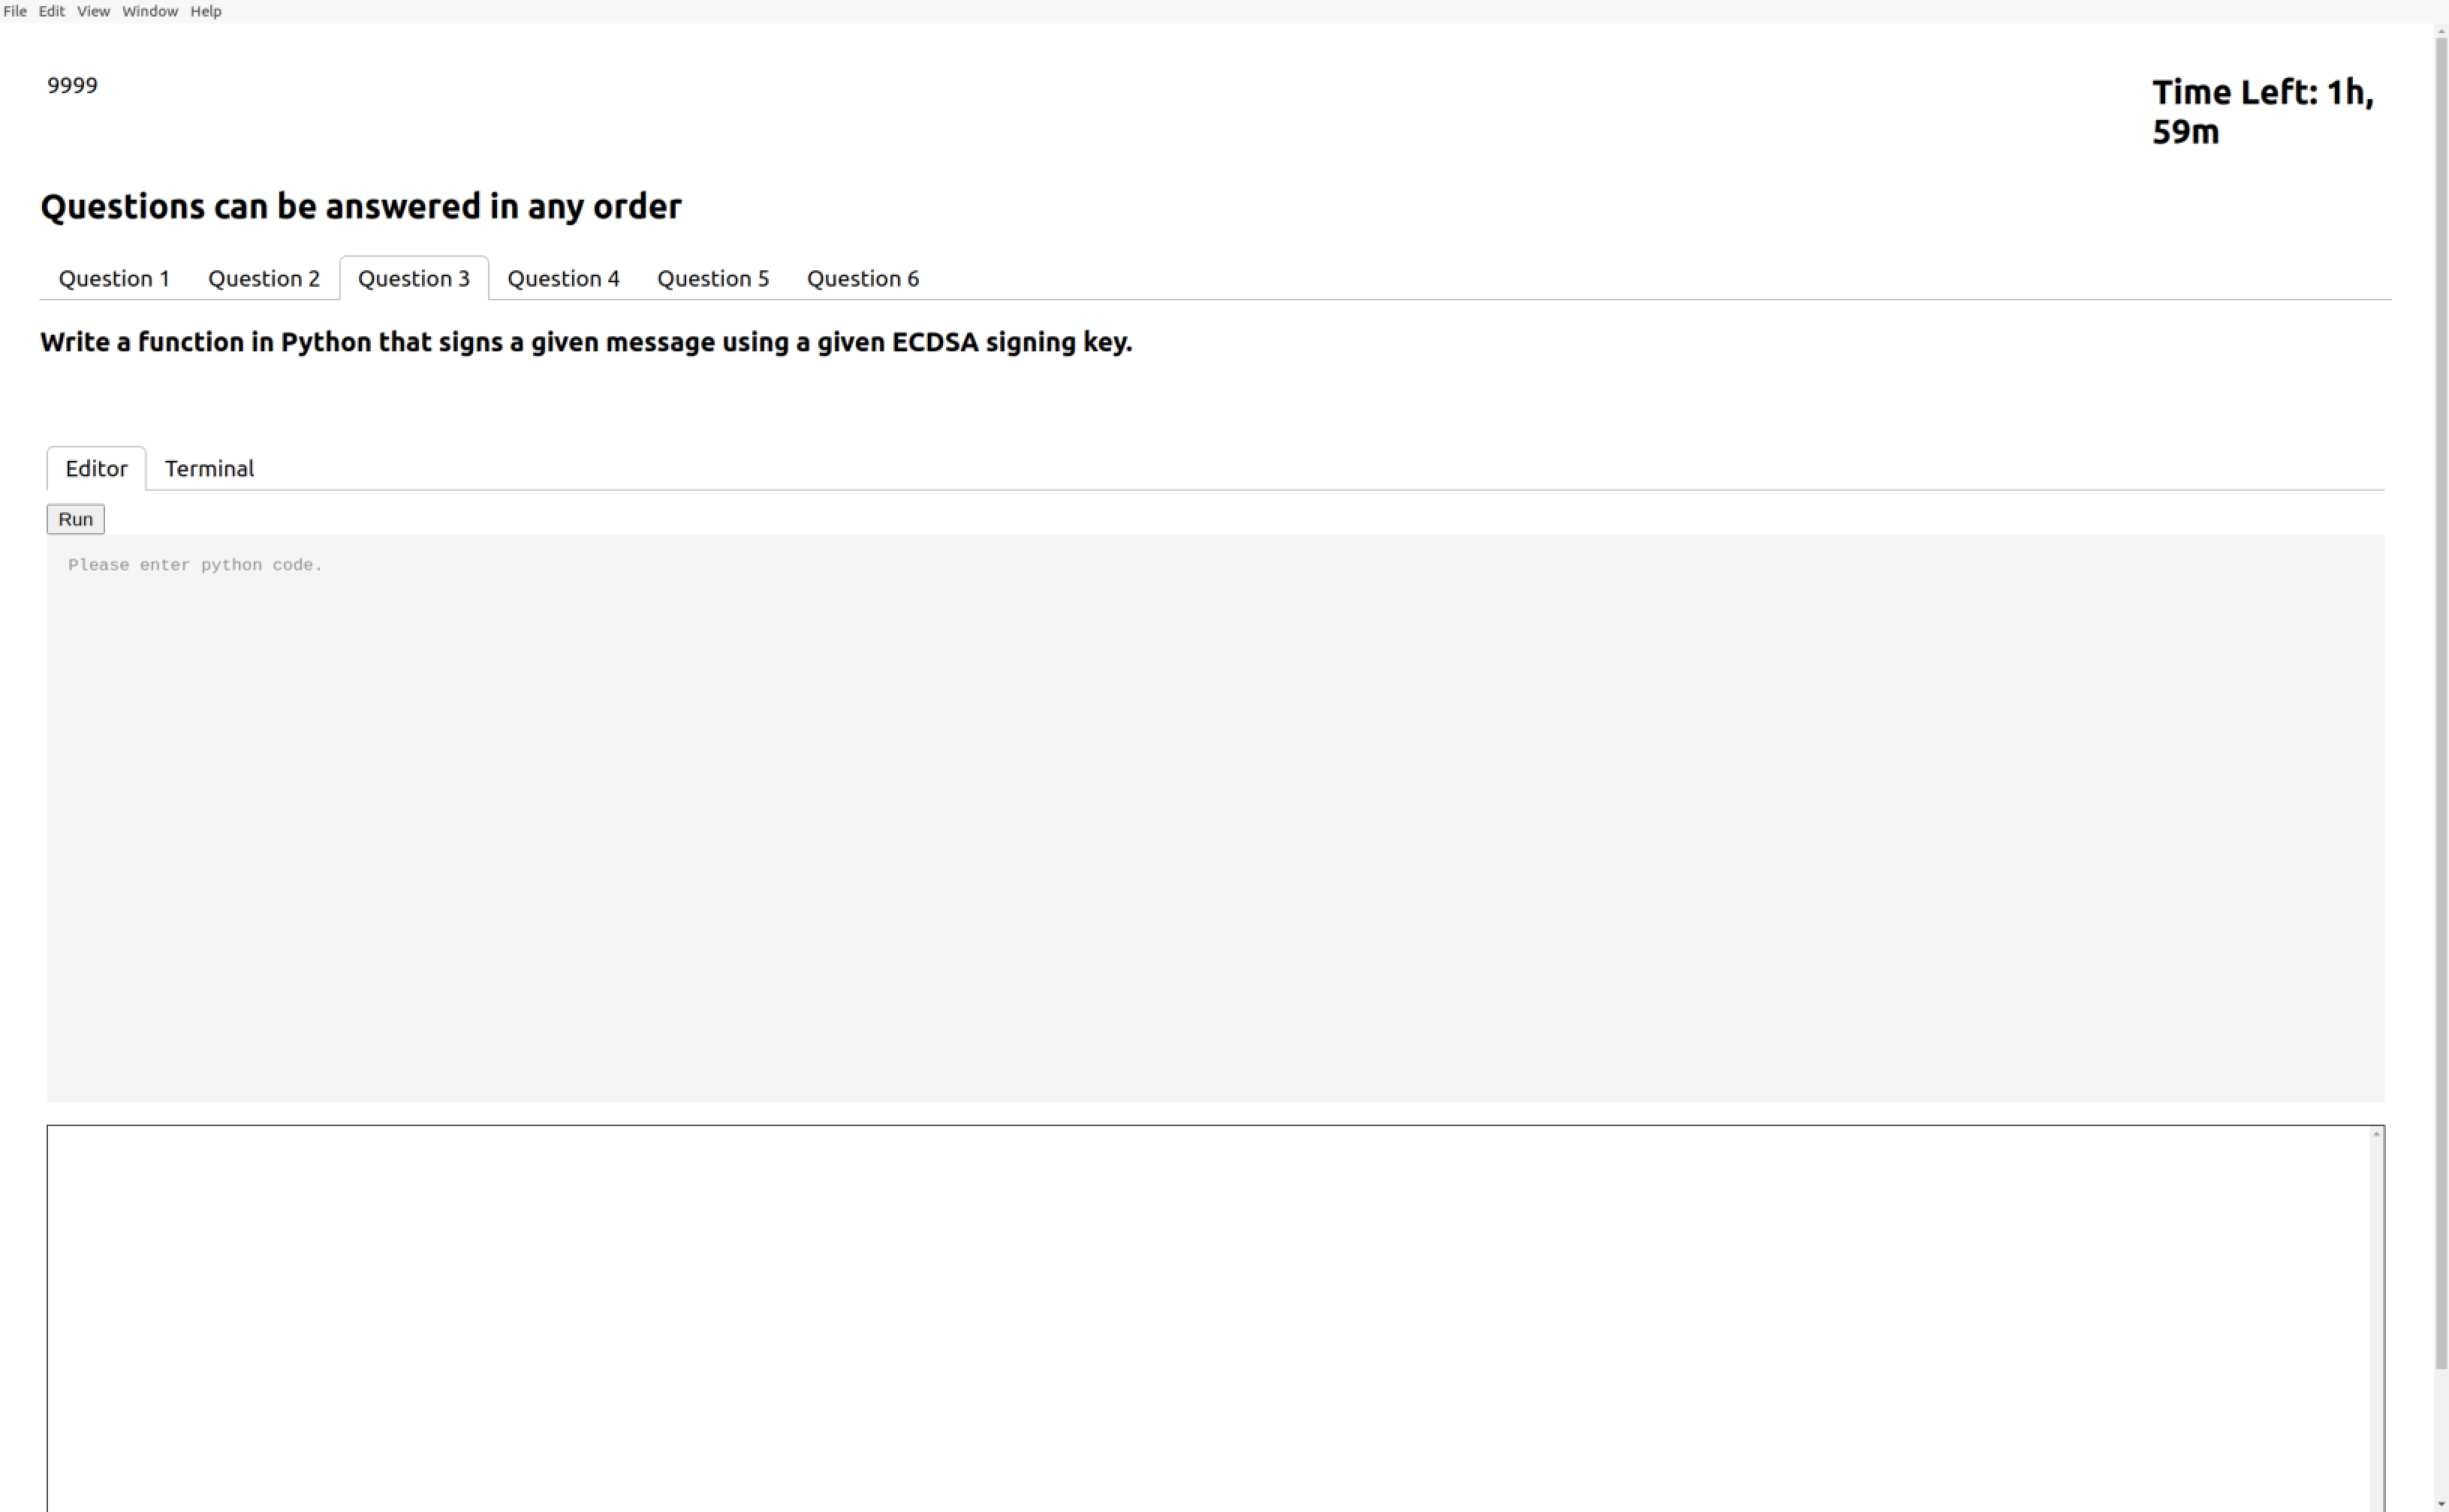
Task: Show the Question 6 tab
Action: (863, 278)
